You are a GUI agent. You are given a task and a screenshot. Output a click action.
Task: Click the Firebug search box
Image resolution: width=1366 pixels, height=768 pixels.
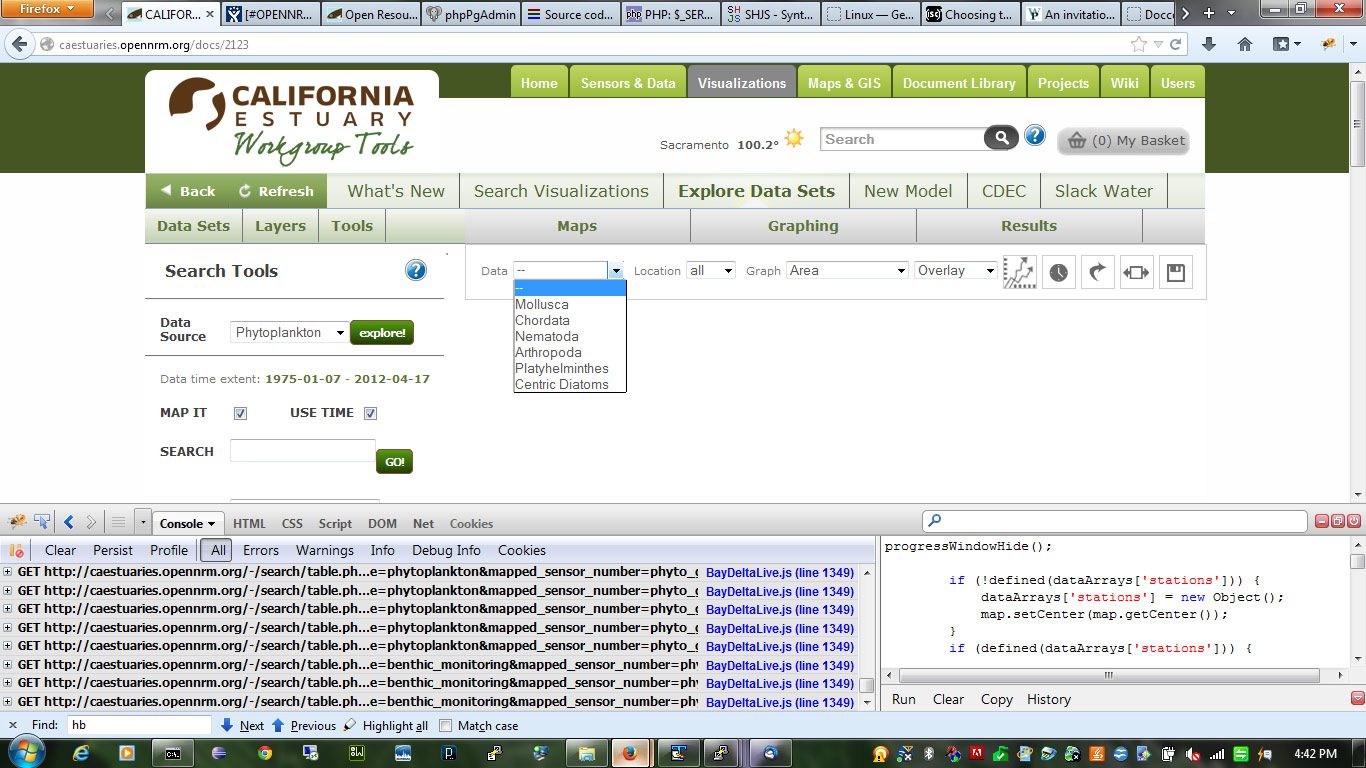click(1114, 521)
